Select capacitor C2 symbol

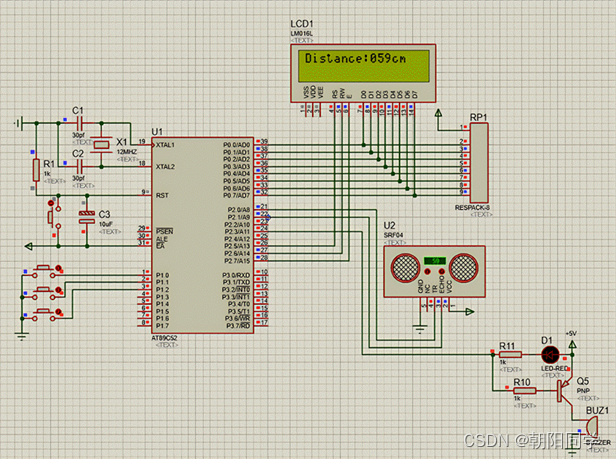tap(80, 167)
